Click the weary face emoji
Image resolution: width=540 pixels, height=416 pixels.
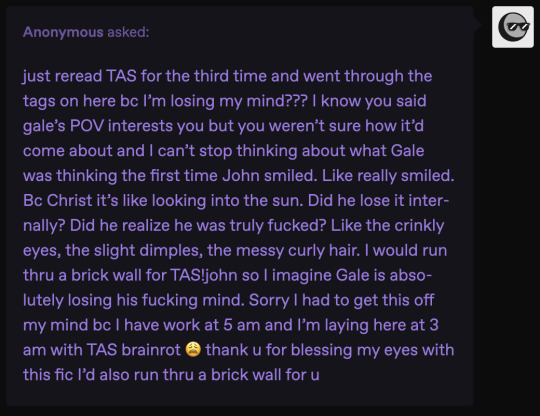point(193,350)
